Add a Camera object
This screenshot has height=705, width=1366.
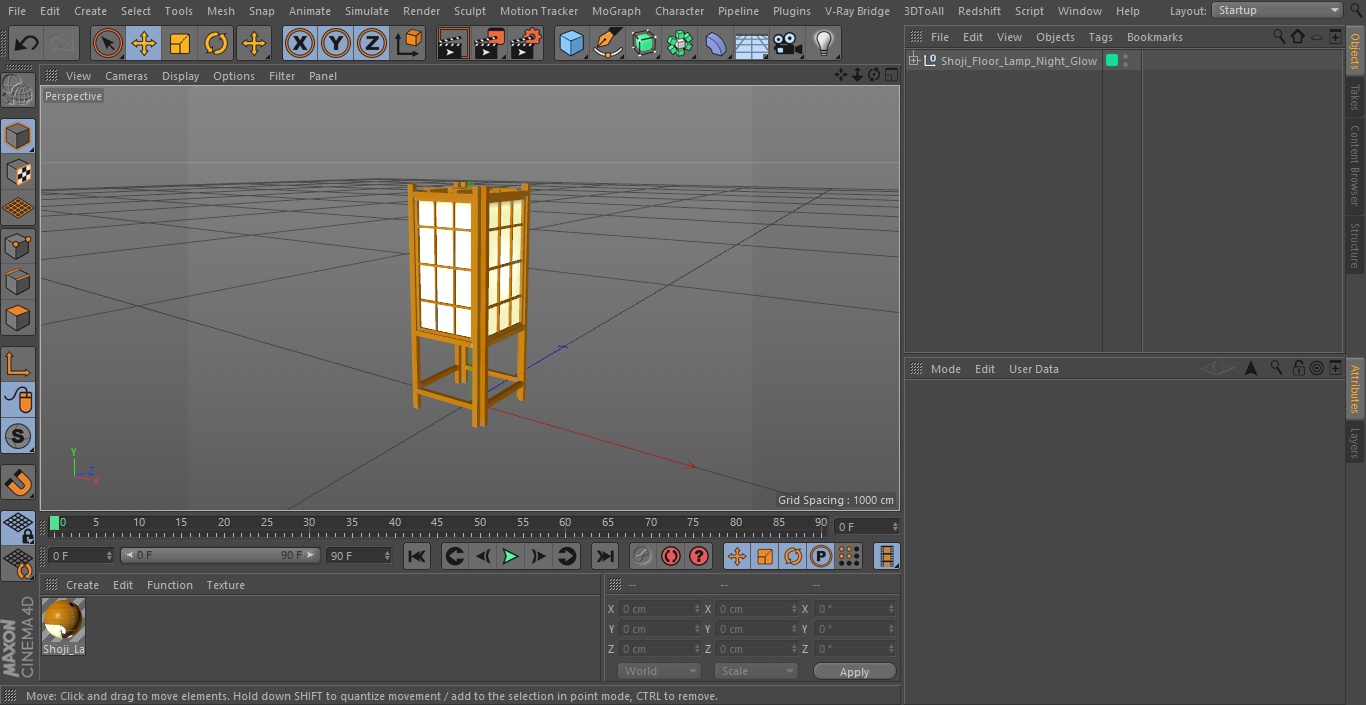[x=788, y=43]
